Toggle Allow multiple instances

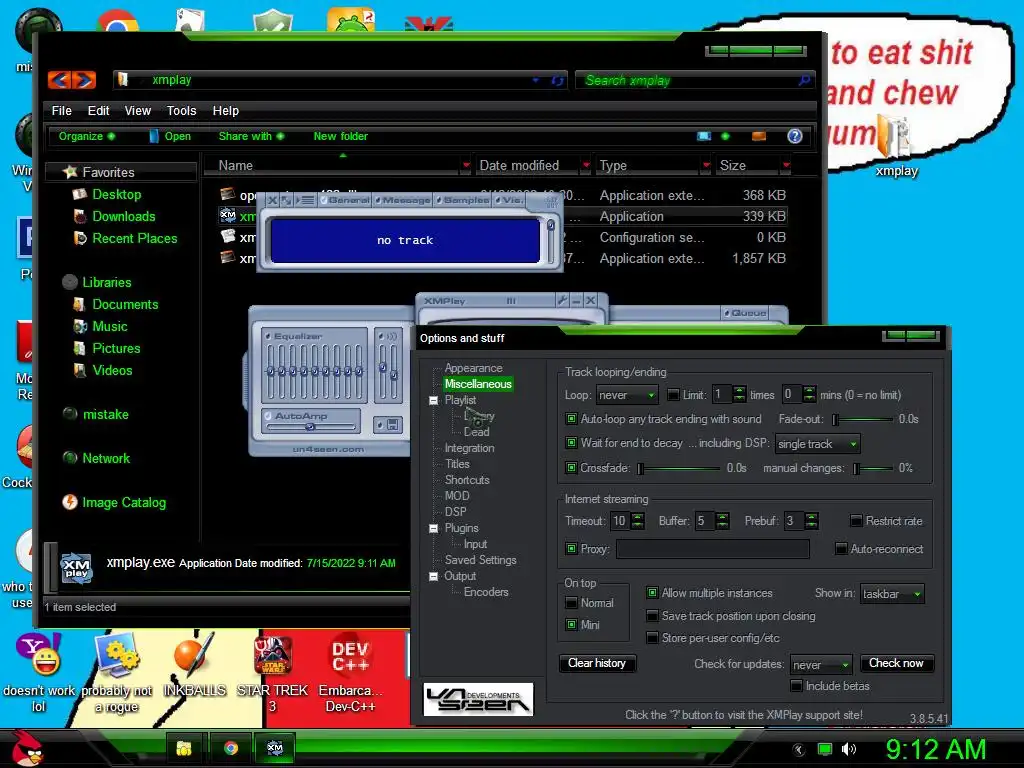(652, 592)
